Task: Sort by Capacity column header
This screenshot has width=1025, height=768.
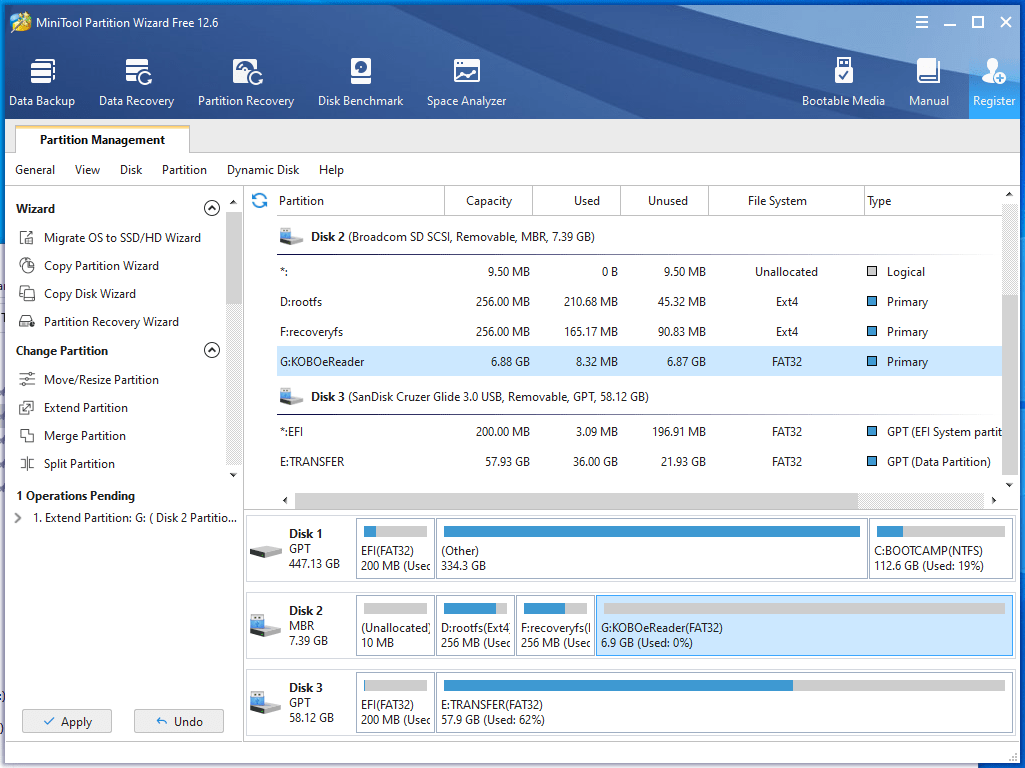Action: (488, 201)
